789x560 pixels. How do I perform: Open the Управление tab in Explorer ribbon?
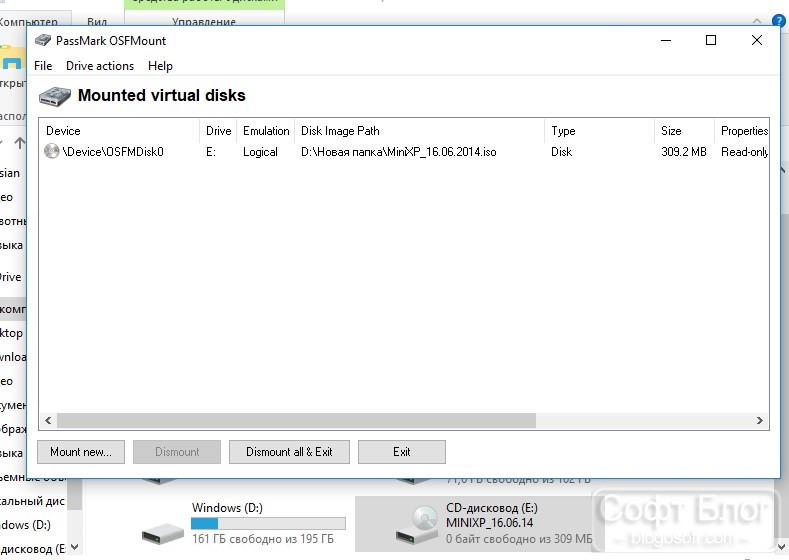204,22
